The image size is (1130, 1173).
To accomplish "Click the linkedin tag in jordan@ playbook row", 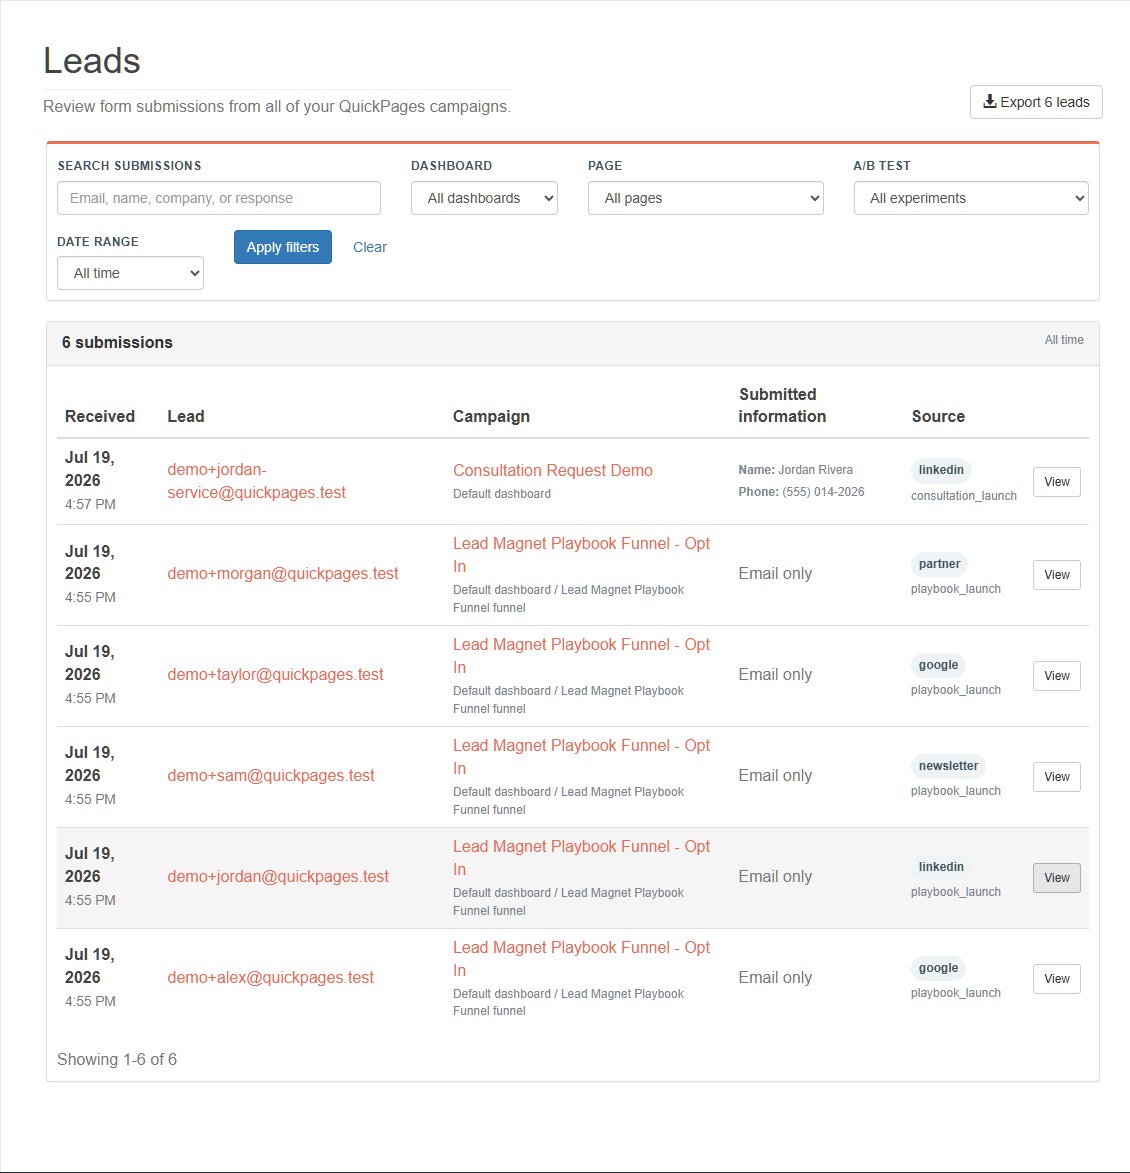I will 941,867.
